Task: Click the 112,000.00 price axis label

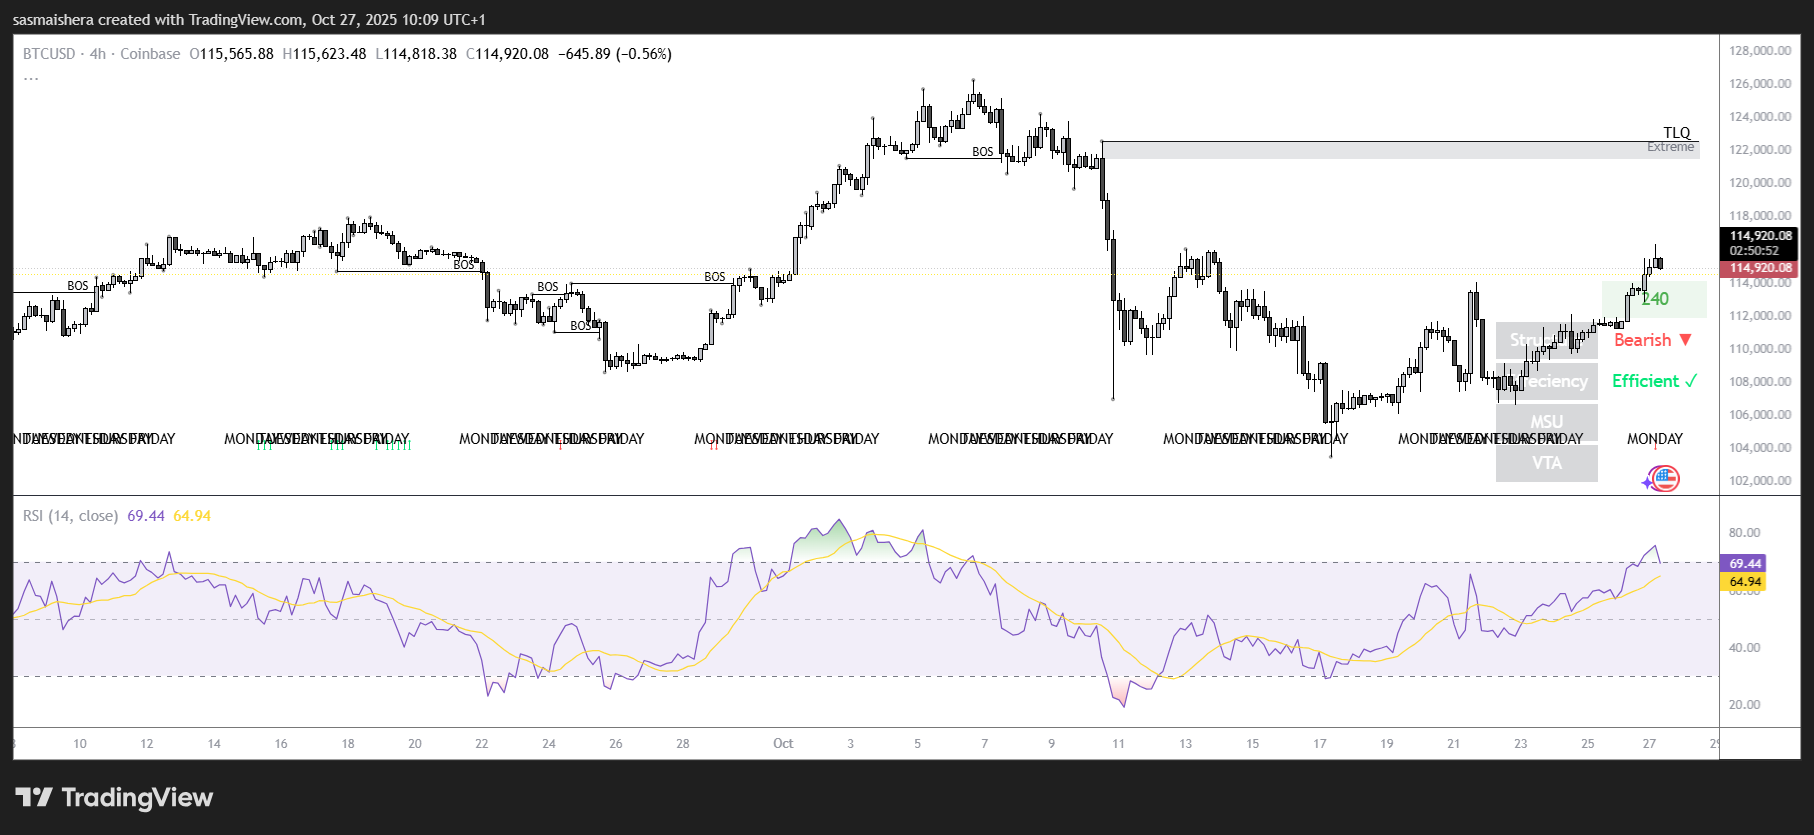Action: pyautogui.click(x=1760, y=316)
